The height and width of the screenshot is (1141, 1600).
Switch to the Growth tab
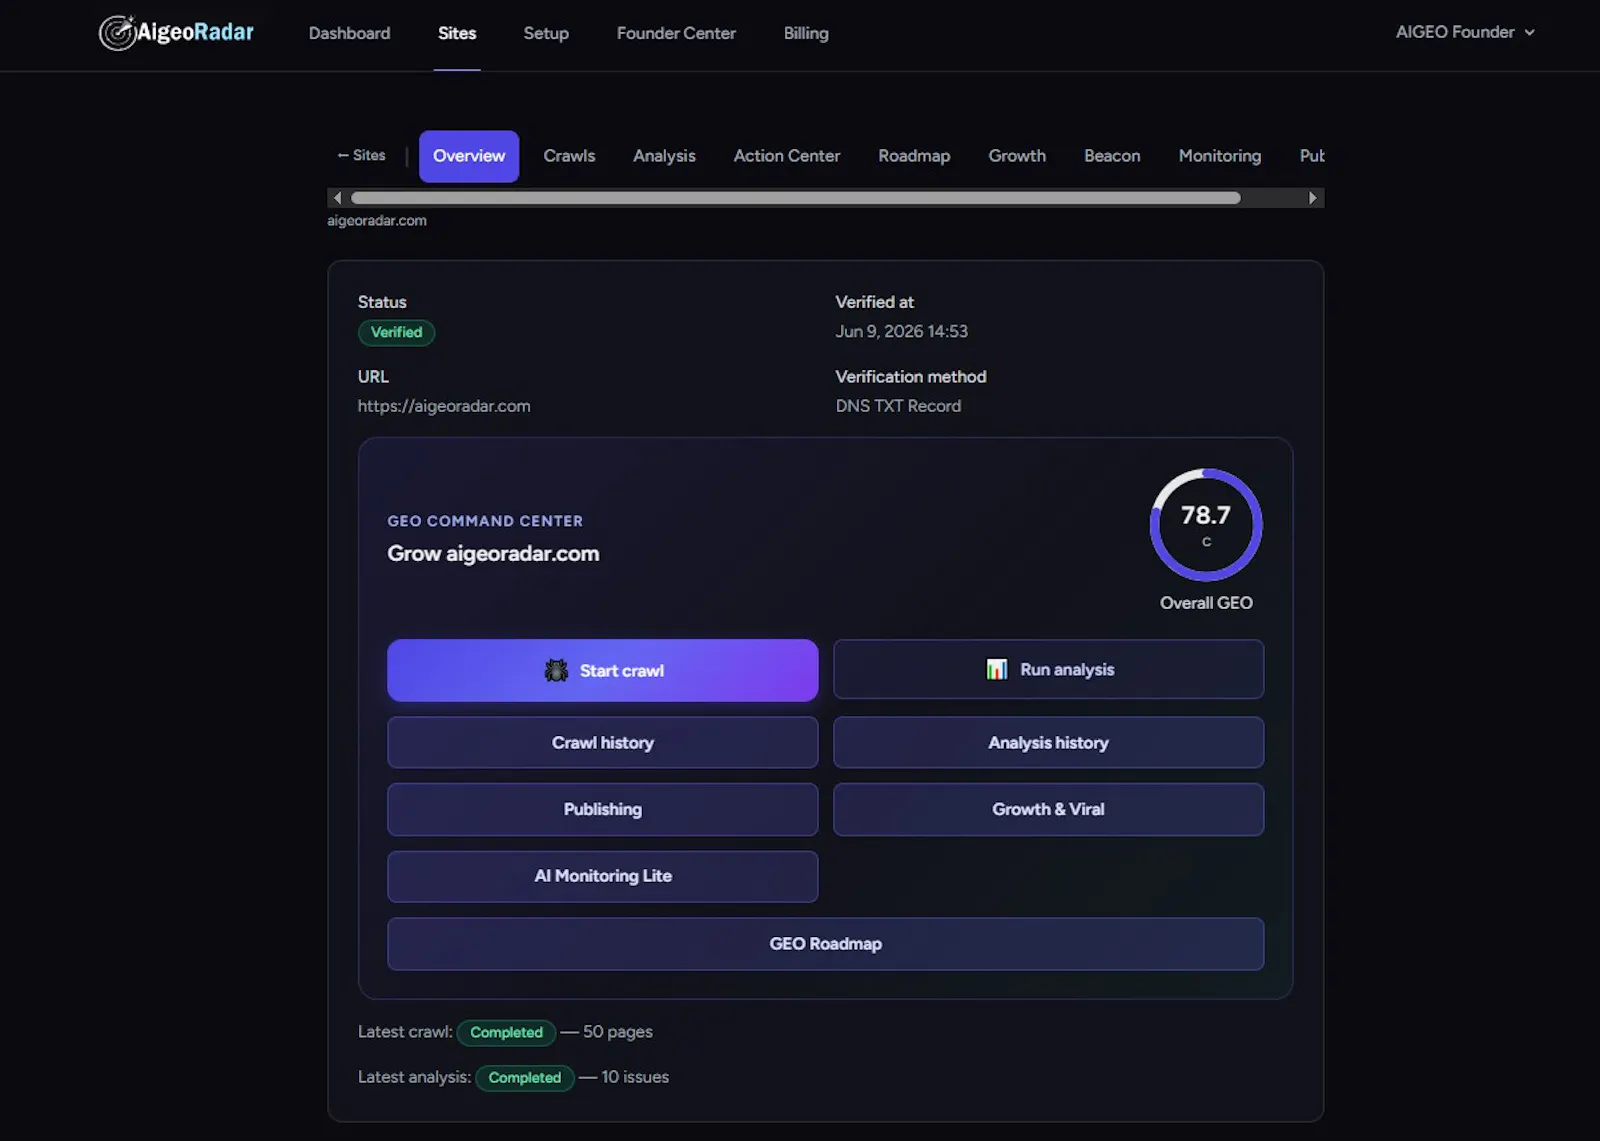pyautogui.click(x=1017, y=156)
